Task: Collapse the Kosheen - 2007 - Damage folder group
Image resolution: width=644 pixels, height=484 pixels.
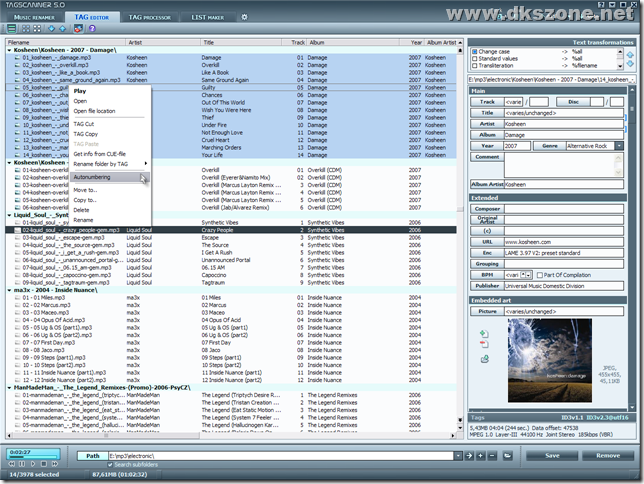Action: click(9, 50)
